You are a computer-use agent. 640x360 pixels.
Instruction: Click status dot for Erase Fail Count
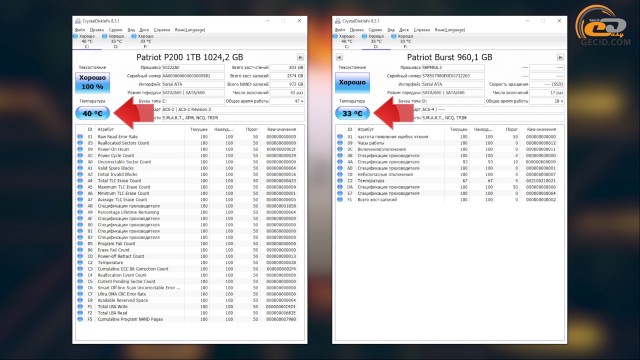(x=80, y=250)
